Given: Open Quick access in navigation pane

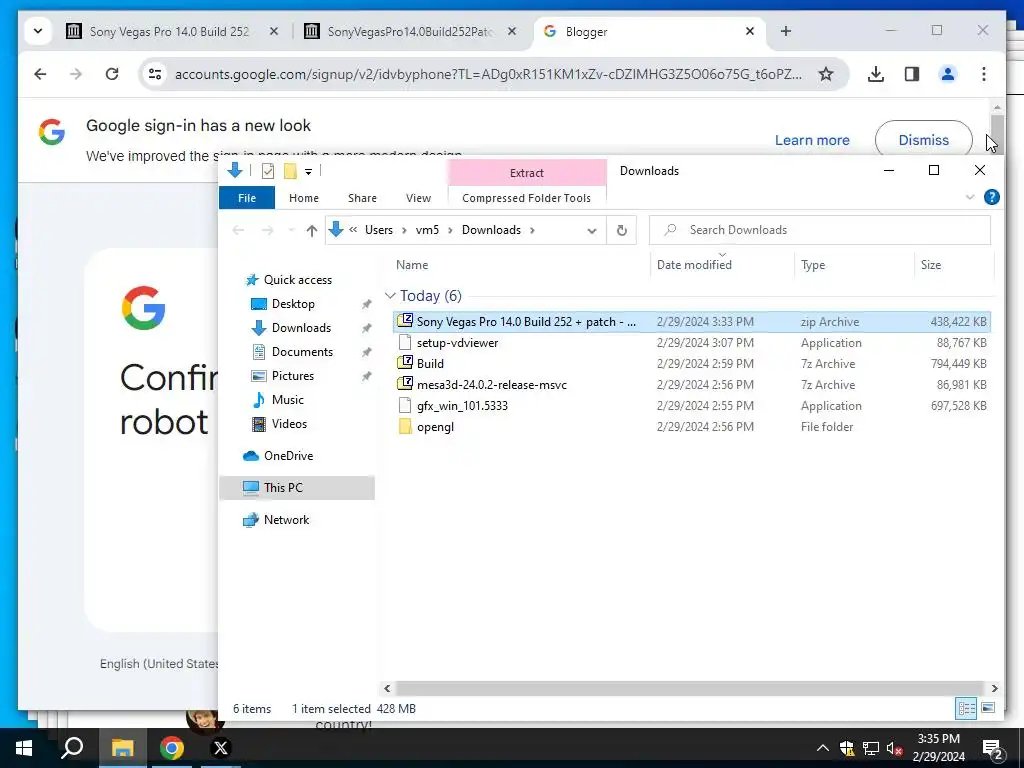Looking at the screenshot, I should point(297,280).
